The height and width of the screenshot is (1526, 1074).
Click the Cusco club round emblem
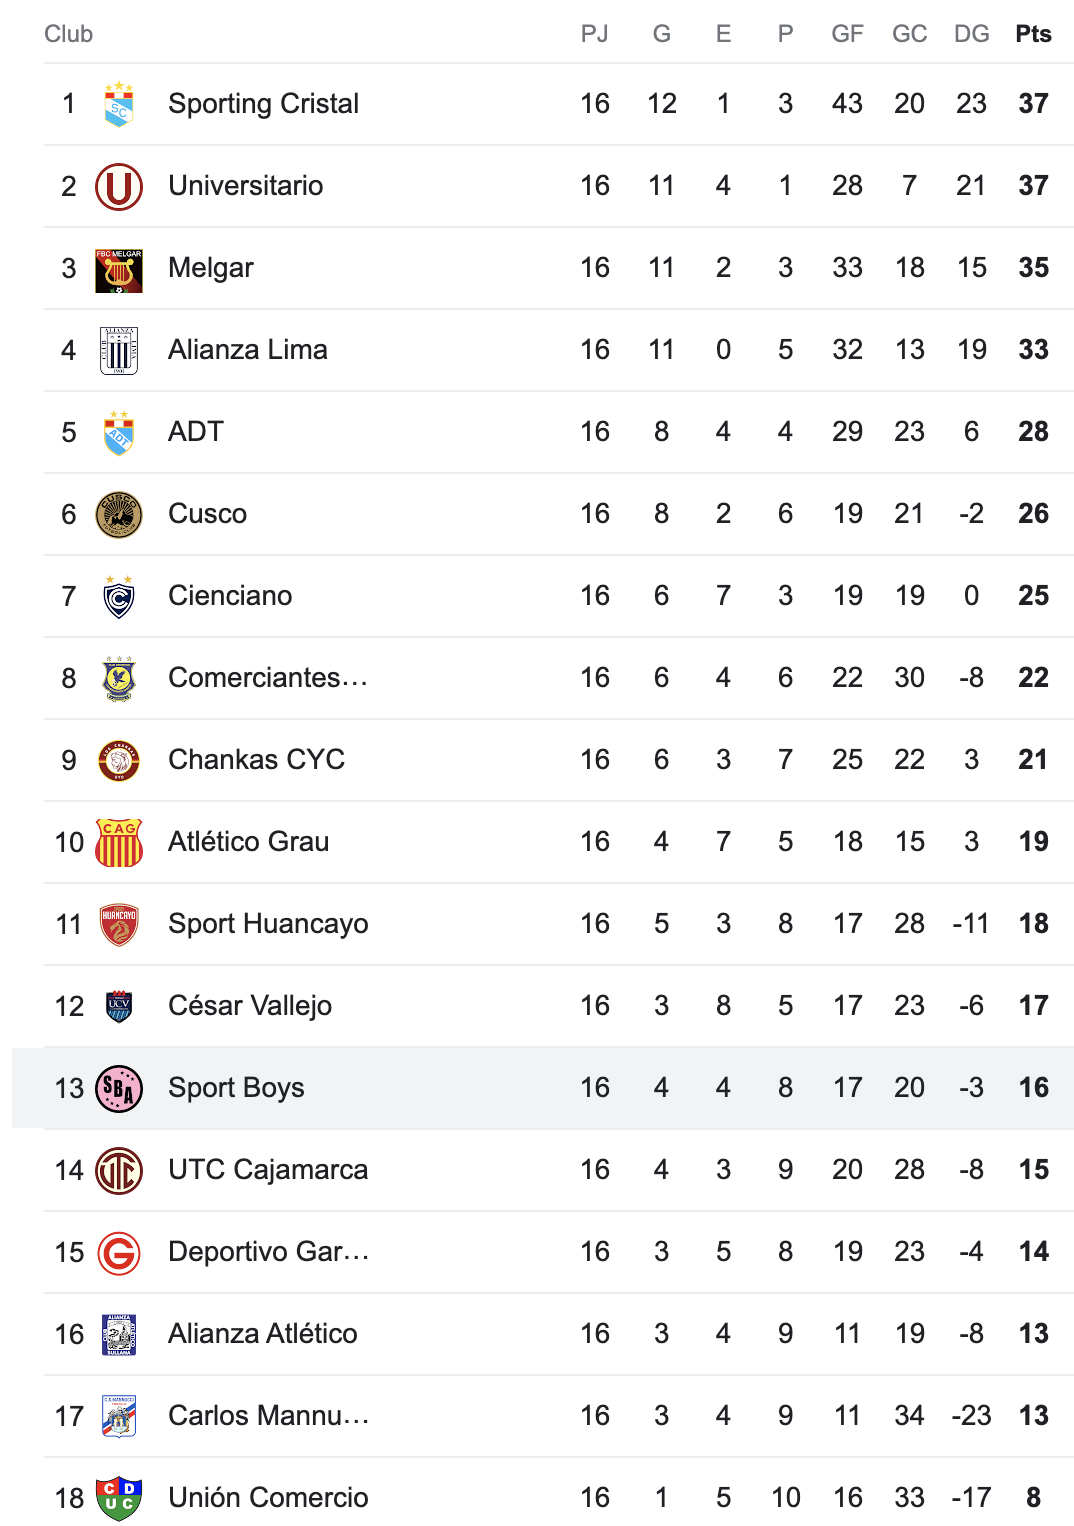point(119,514)
